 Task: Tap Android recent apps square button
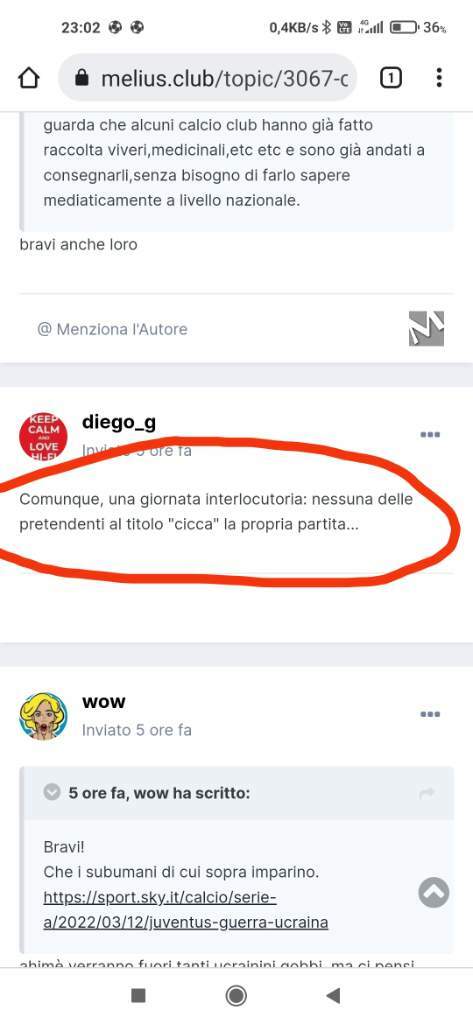pos(138,995)
